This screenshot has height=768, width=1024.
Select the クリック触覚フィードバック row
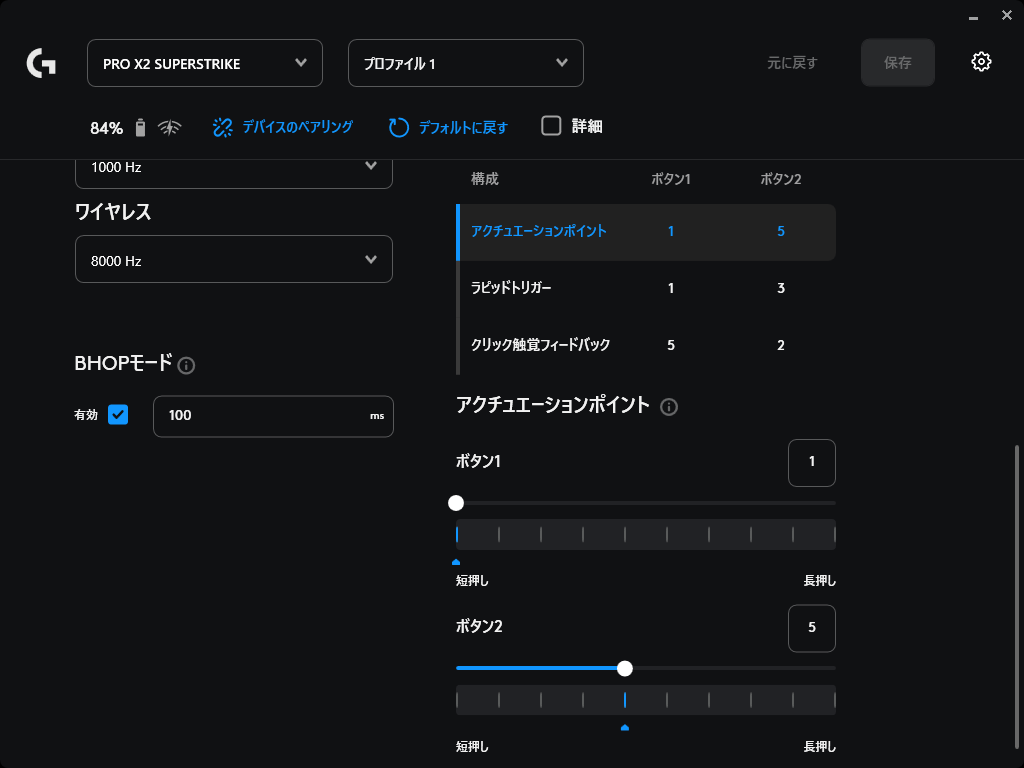[645, 345]
